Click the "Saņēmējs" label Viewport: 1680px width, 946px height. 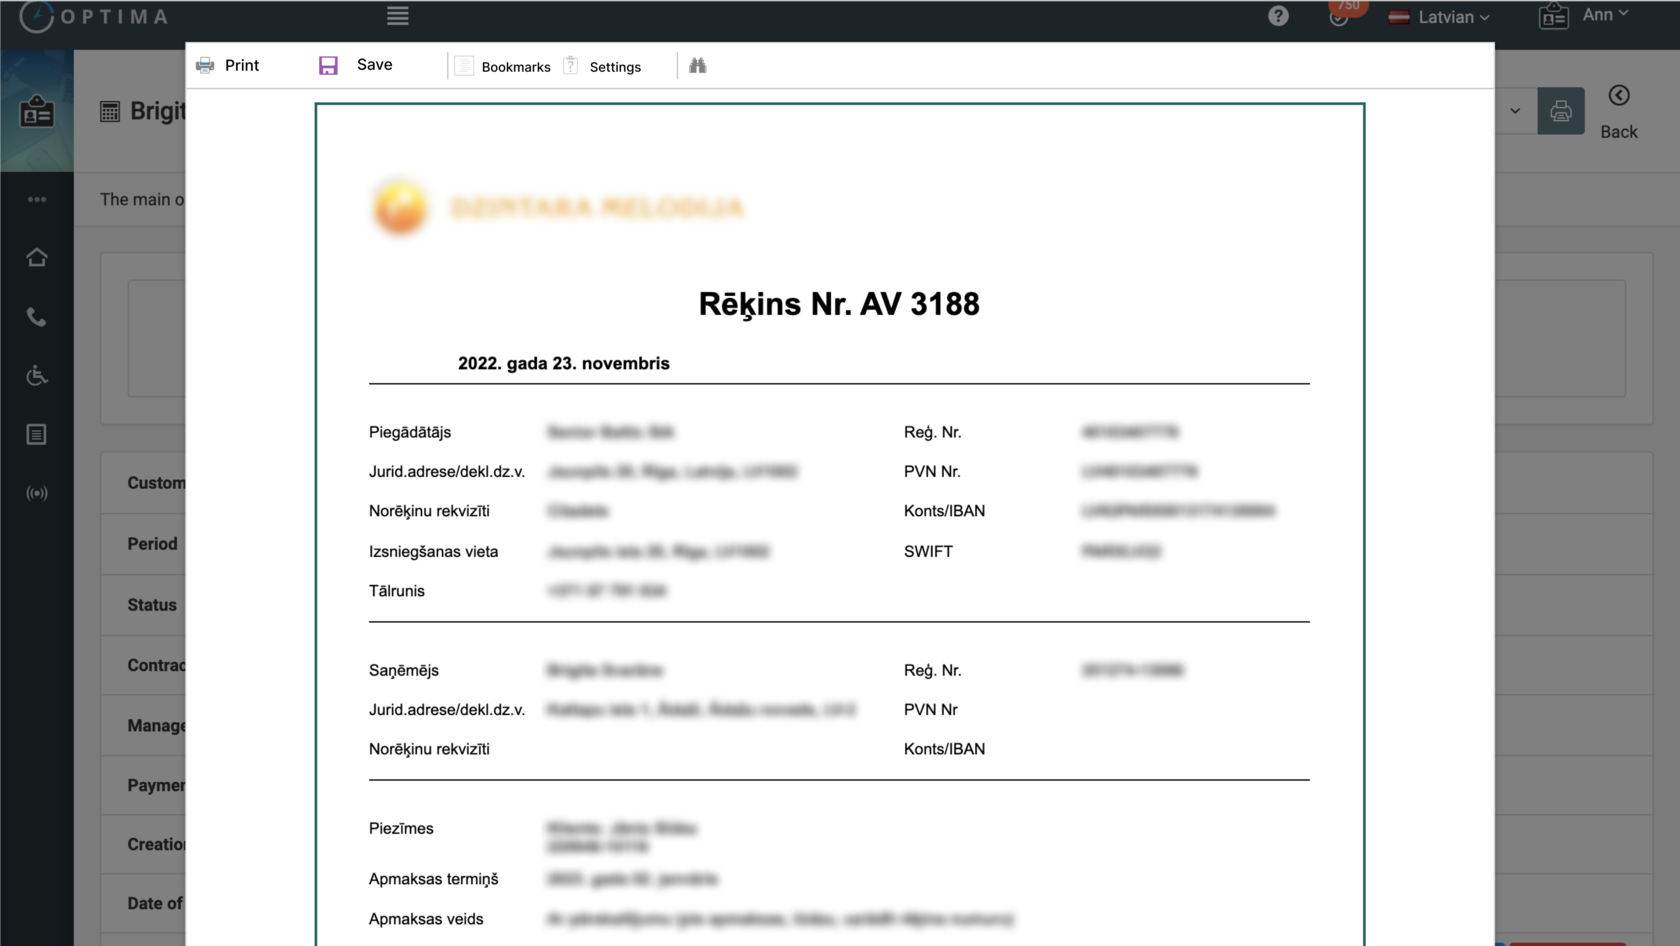404,671
